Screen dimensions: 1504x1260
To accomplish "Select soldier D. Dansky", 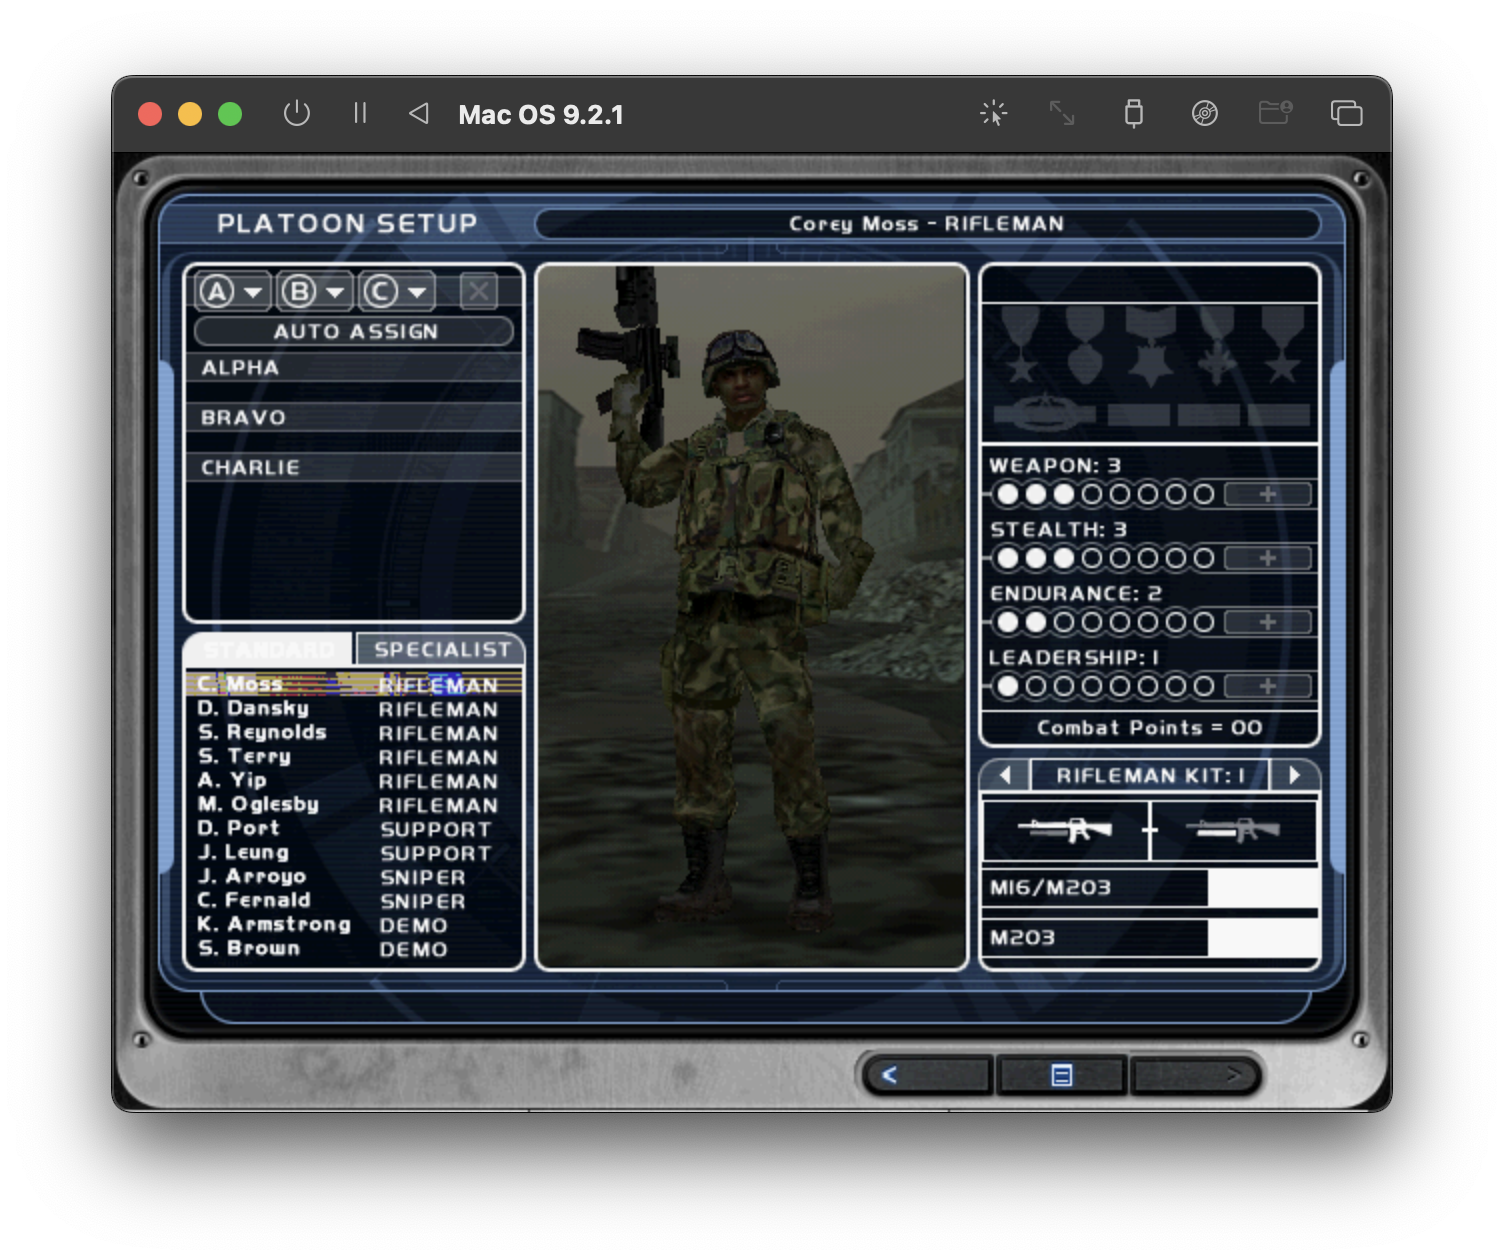I will point(354,709).
